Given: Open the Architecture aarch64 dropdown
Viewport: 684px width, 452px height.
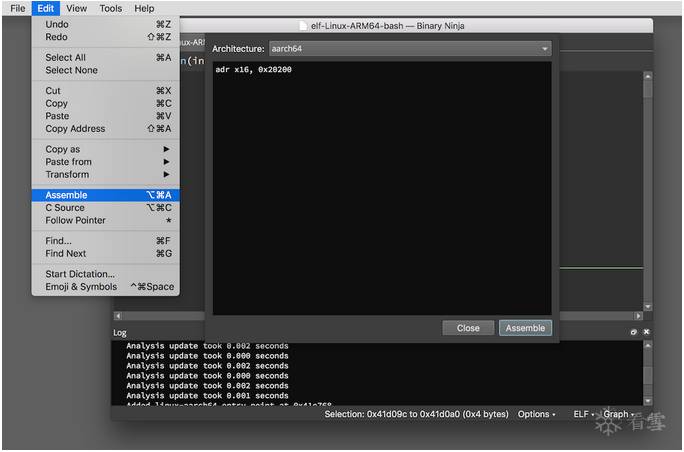Looking at the screenshot, I should pyautogui.click(x=410, y=48).
